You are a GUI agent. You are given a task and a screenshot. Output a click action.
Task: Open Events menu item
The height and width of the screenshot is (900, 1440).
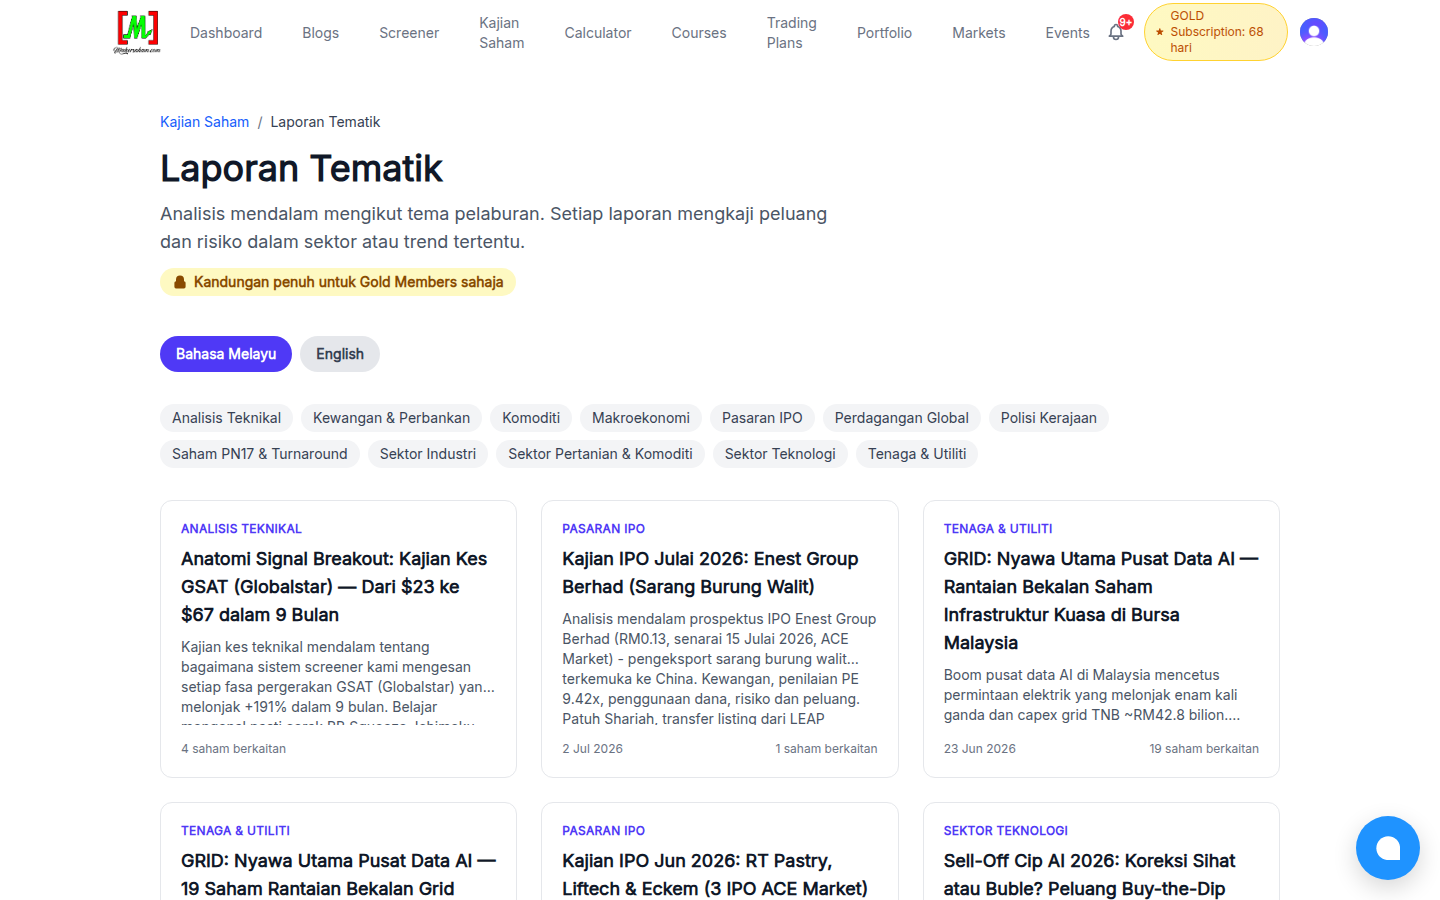coord(1067,33)
